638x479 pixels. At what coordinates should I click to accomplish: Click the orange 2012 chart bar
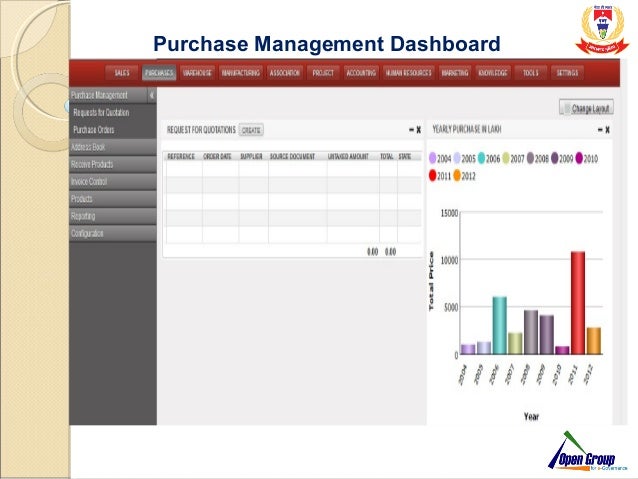(x=594, y=341)
